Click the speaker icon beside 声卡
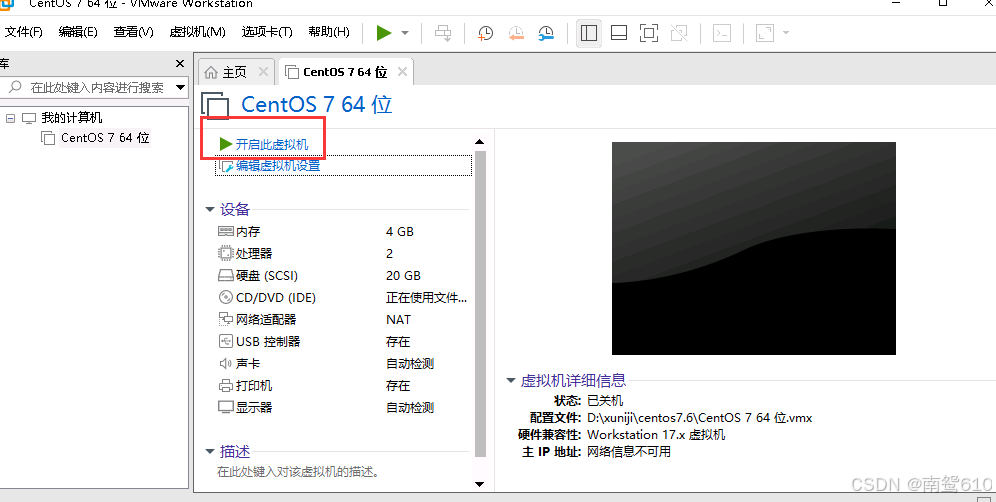Image resolution: width=996 pixels, height=502 pixels. pos(226,363)
